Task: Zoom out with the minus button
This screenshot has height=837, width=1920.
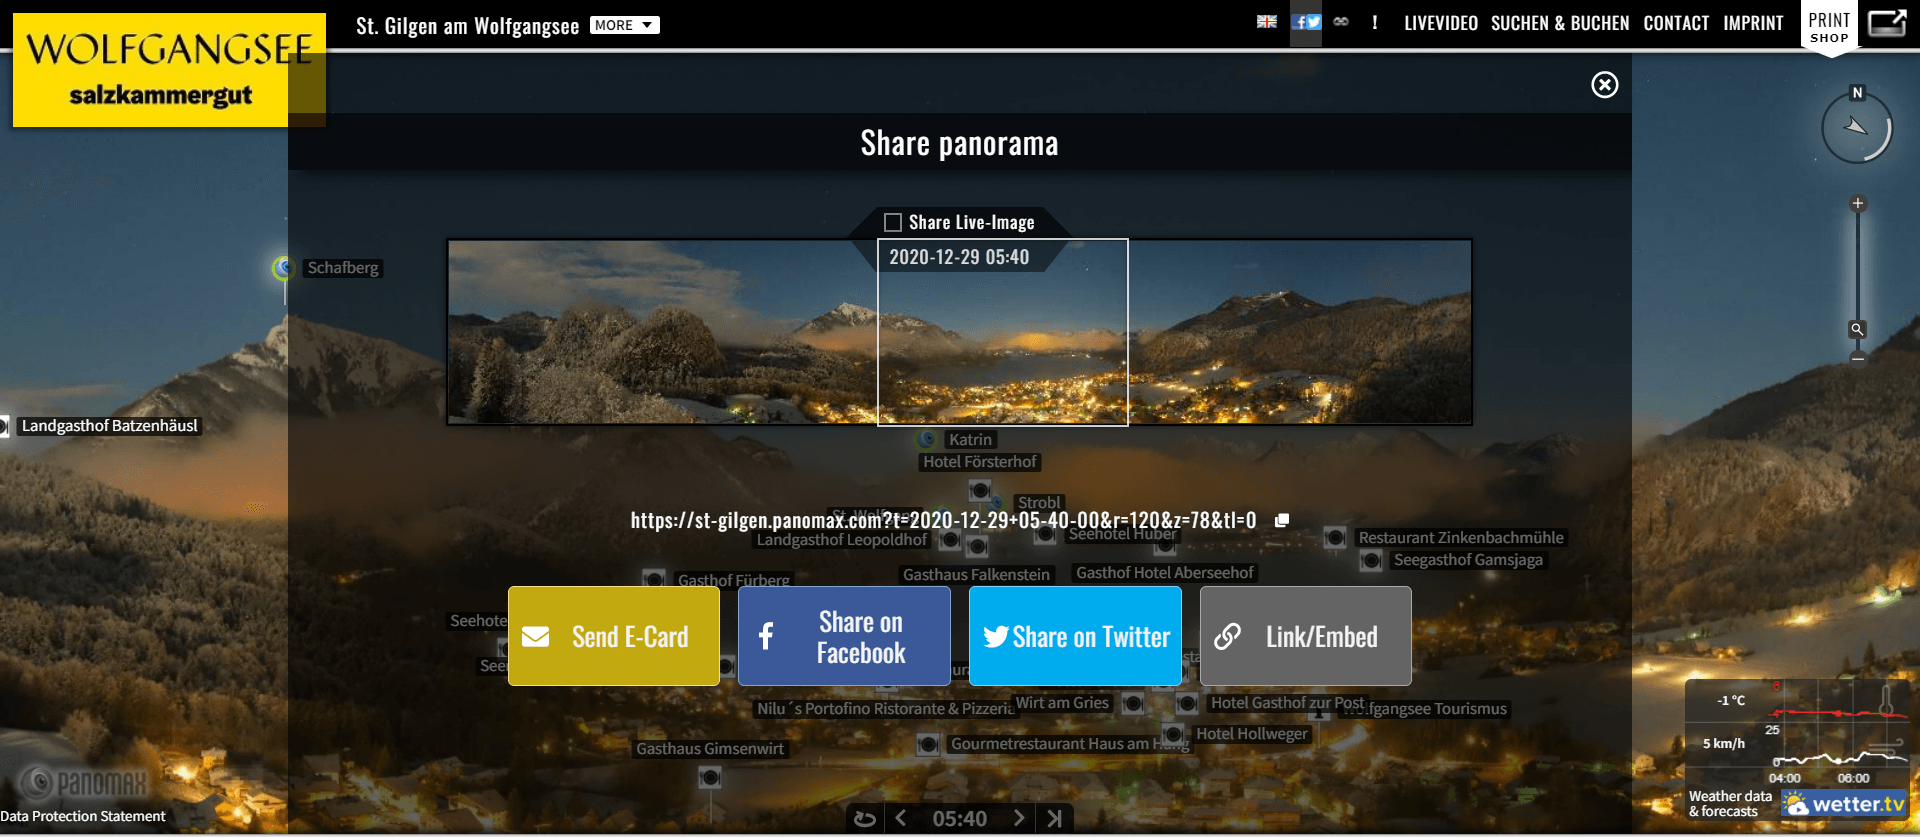Action: tap(1858, 358)
